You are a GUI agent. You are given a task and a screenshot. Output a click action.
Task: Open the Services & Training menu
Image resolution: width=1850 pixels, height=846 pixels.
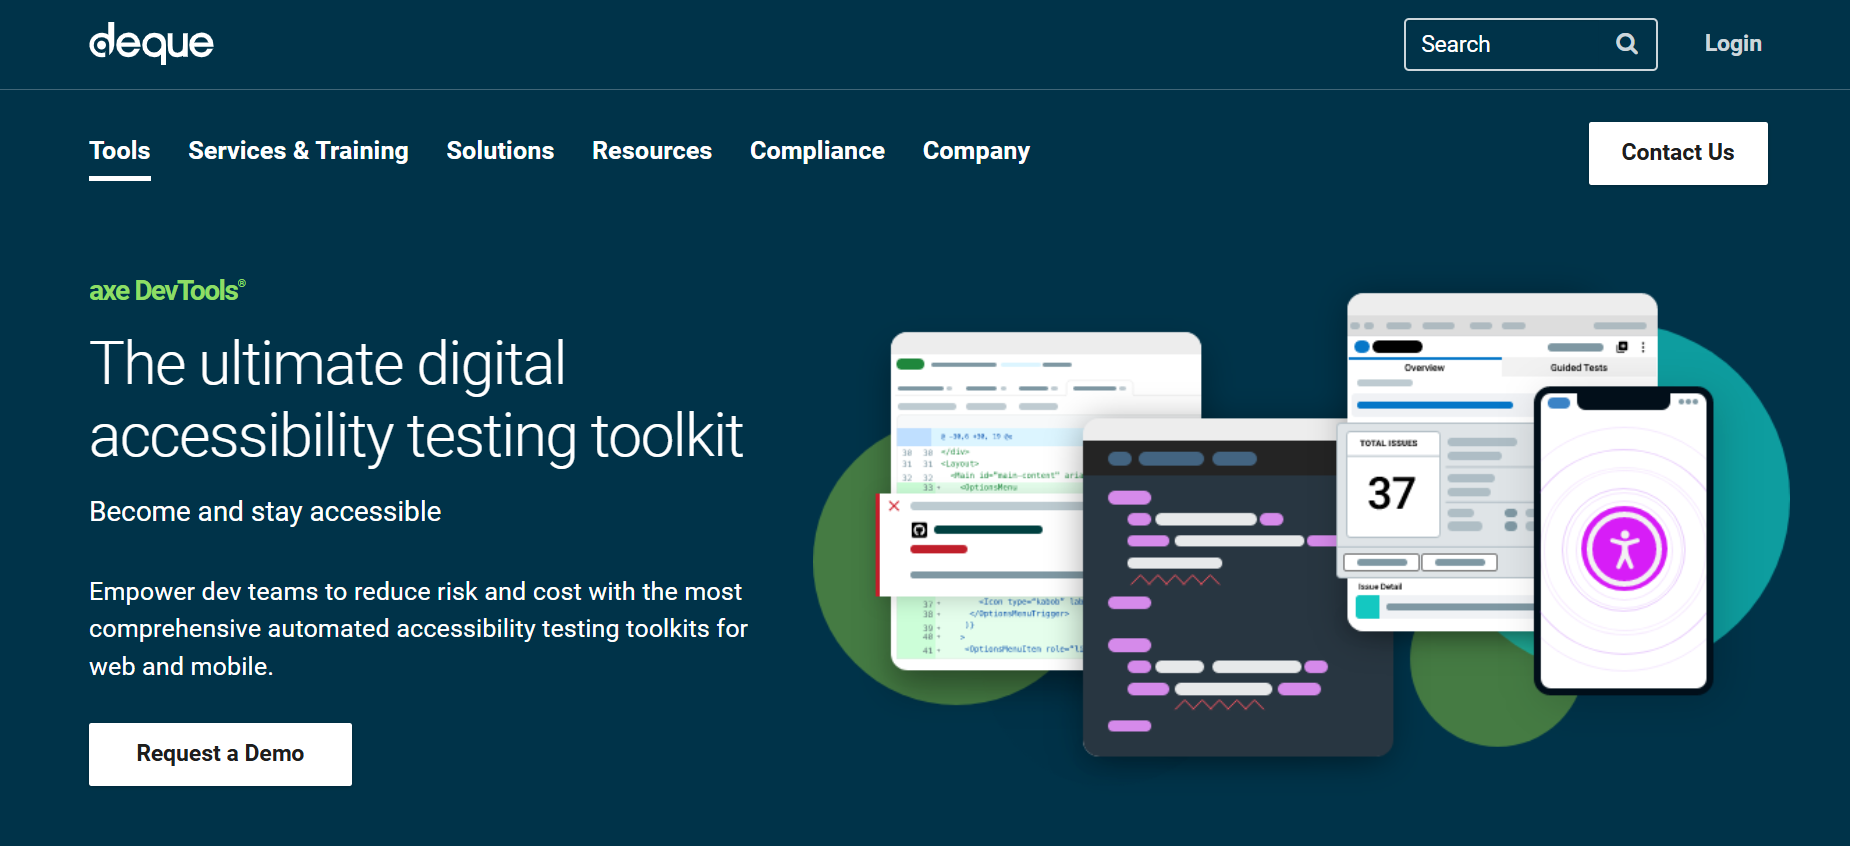pyautogui.click(x=298, y=151)
